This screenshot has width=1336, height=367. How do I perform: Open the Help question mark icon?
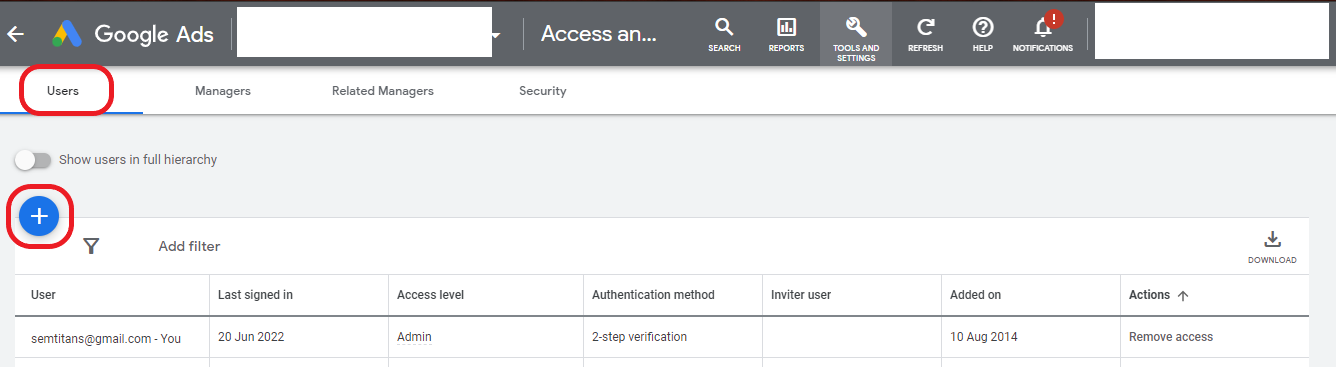pos(983,27)
